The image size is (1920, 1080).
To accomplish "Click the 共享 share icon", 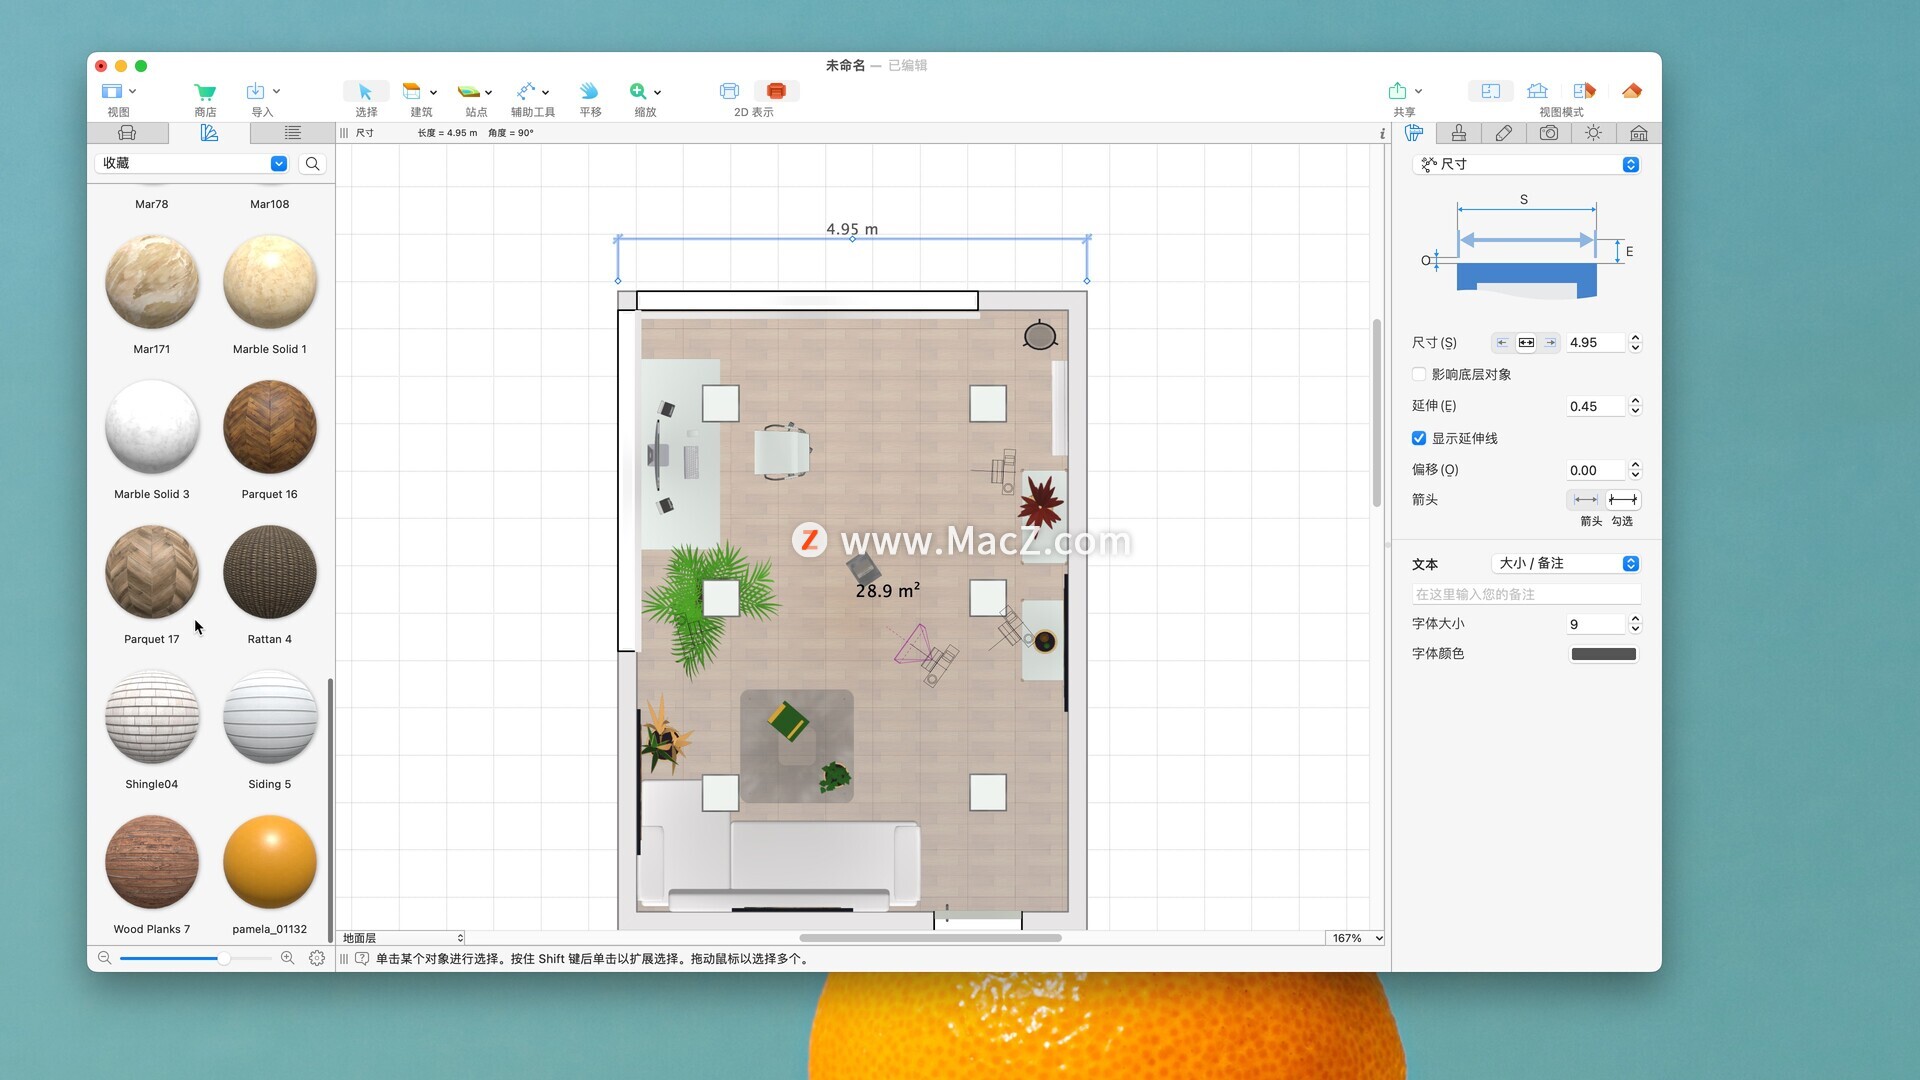I will coord(1398,91).
